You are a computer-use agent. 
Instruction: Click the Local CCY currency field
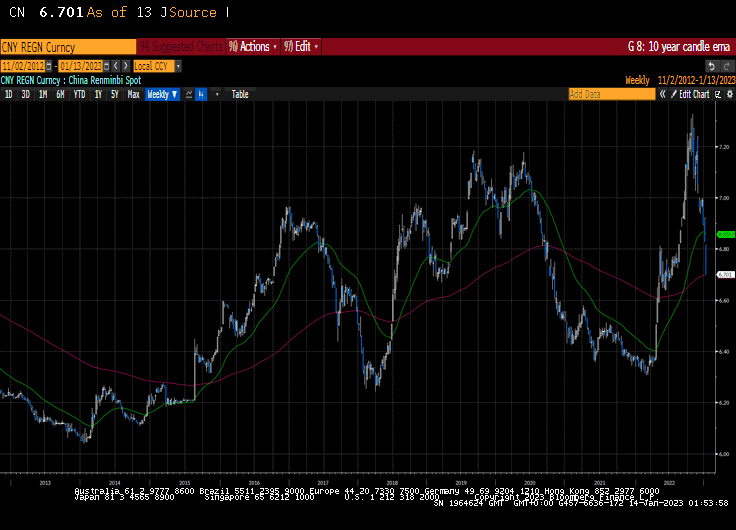click(154, 66)
